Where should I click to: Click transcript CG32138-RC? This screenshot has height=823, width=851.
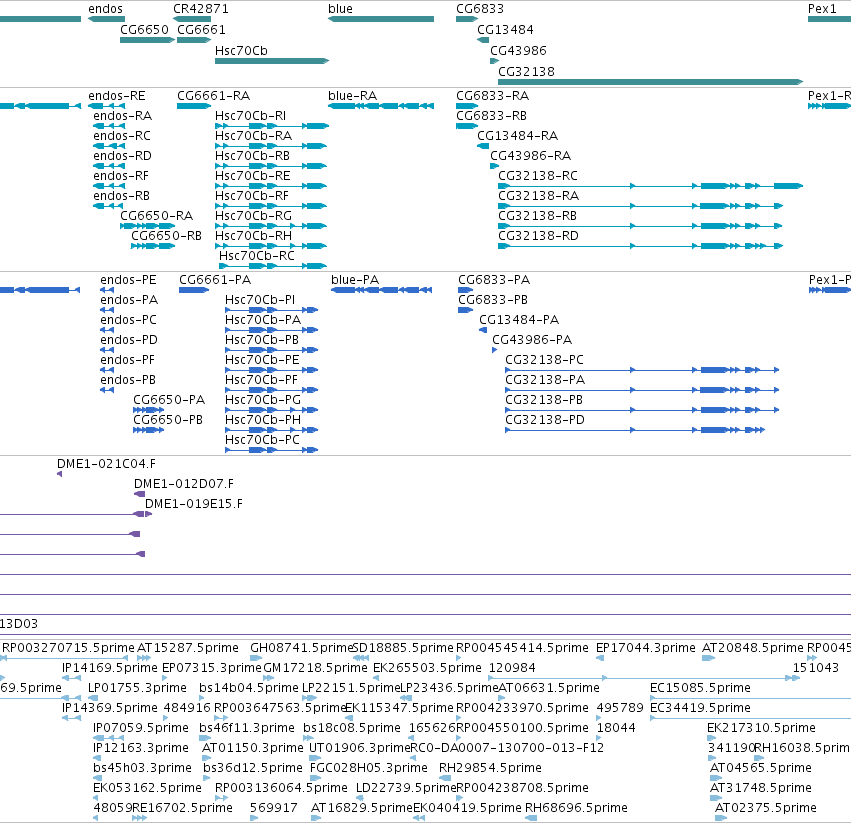click(538, 176)
